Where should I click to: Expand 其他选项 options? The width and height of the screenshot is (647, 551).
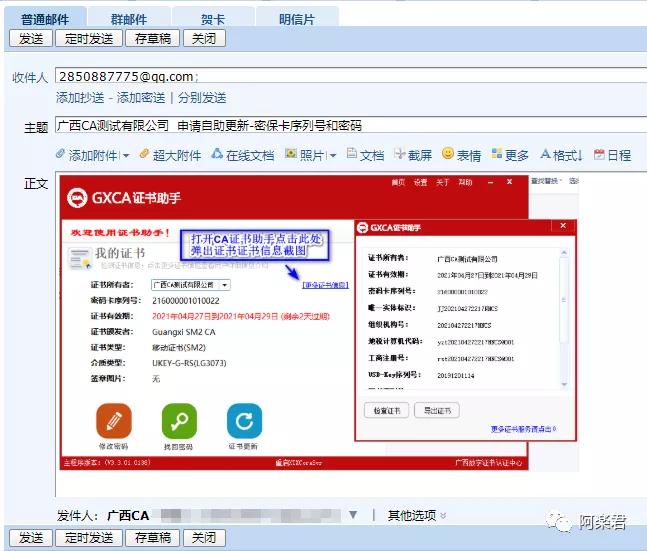(x=417, y=515)
